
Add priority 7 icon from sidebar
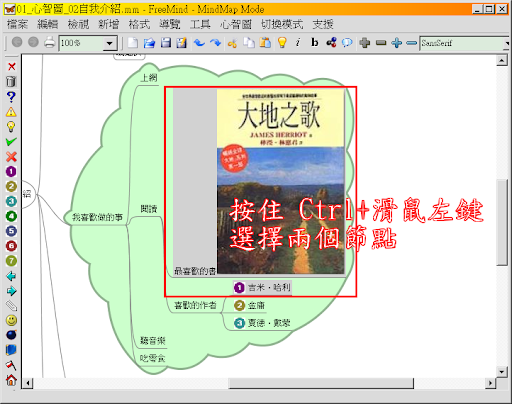tap(11, 261)
